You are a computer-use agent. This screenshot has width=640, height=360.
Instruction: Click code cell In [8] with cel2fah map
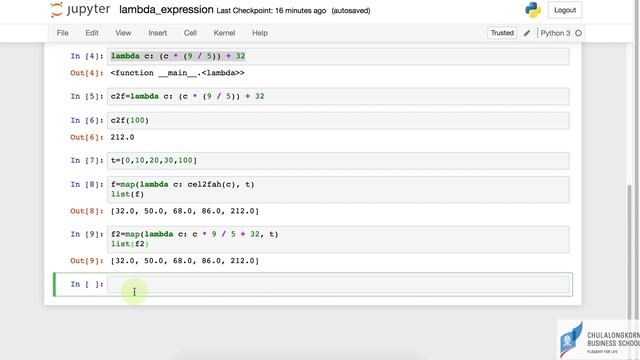tap(338, 189)
